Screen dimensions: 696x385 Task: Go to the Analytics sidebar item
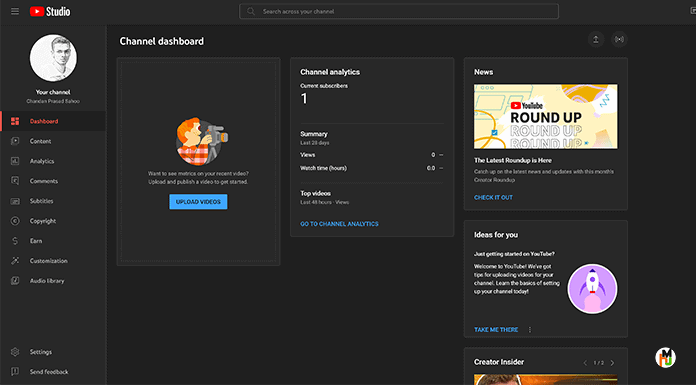point(53,161)
